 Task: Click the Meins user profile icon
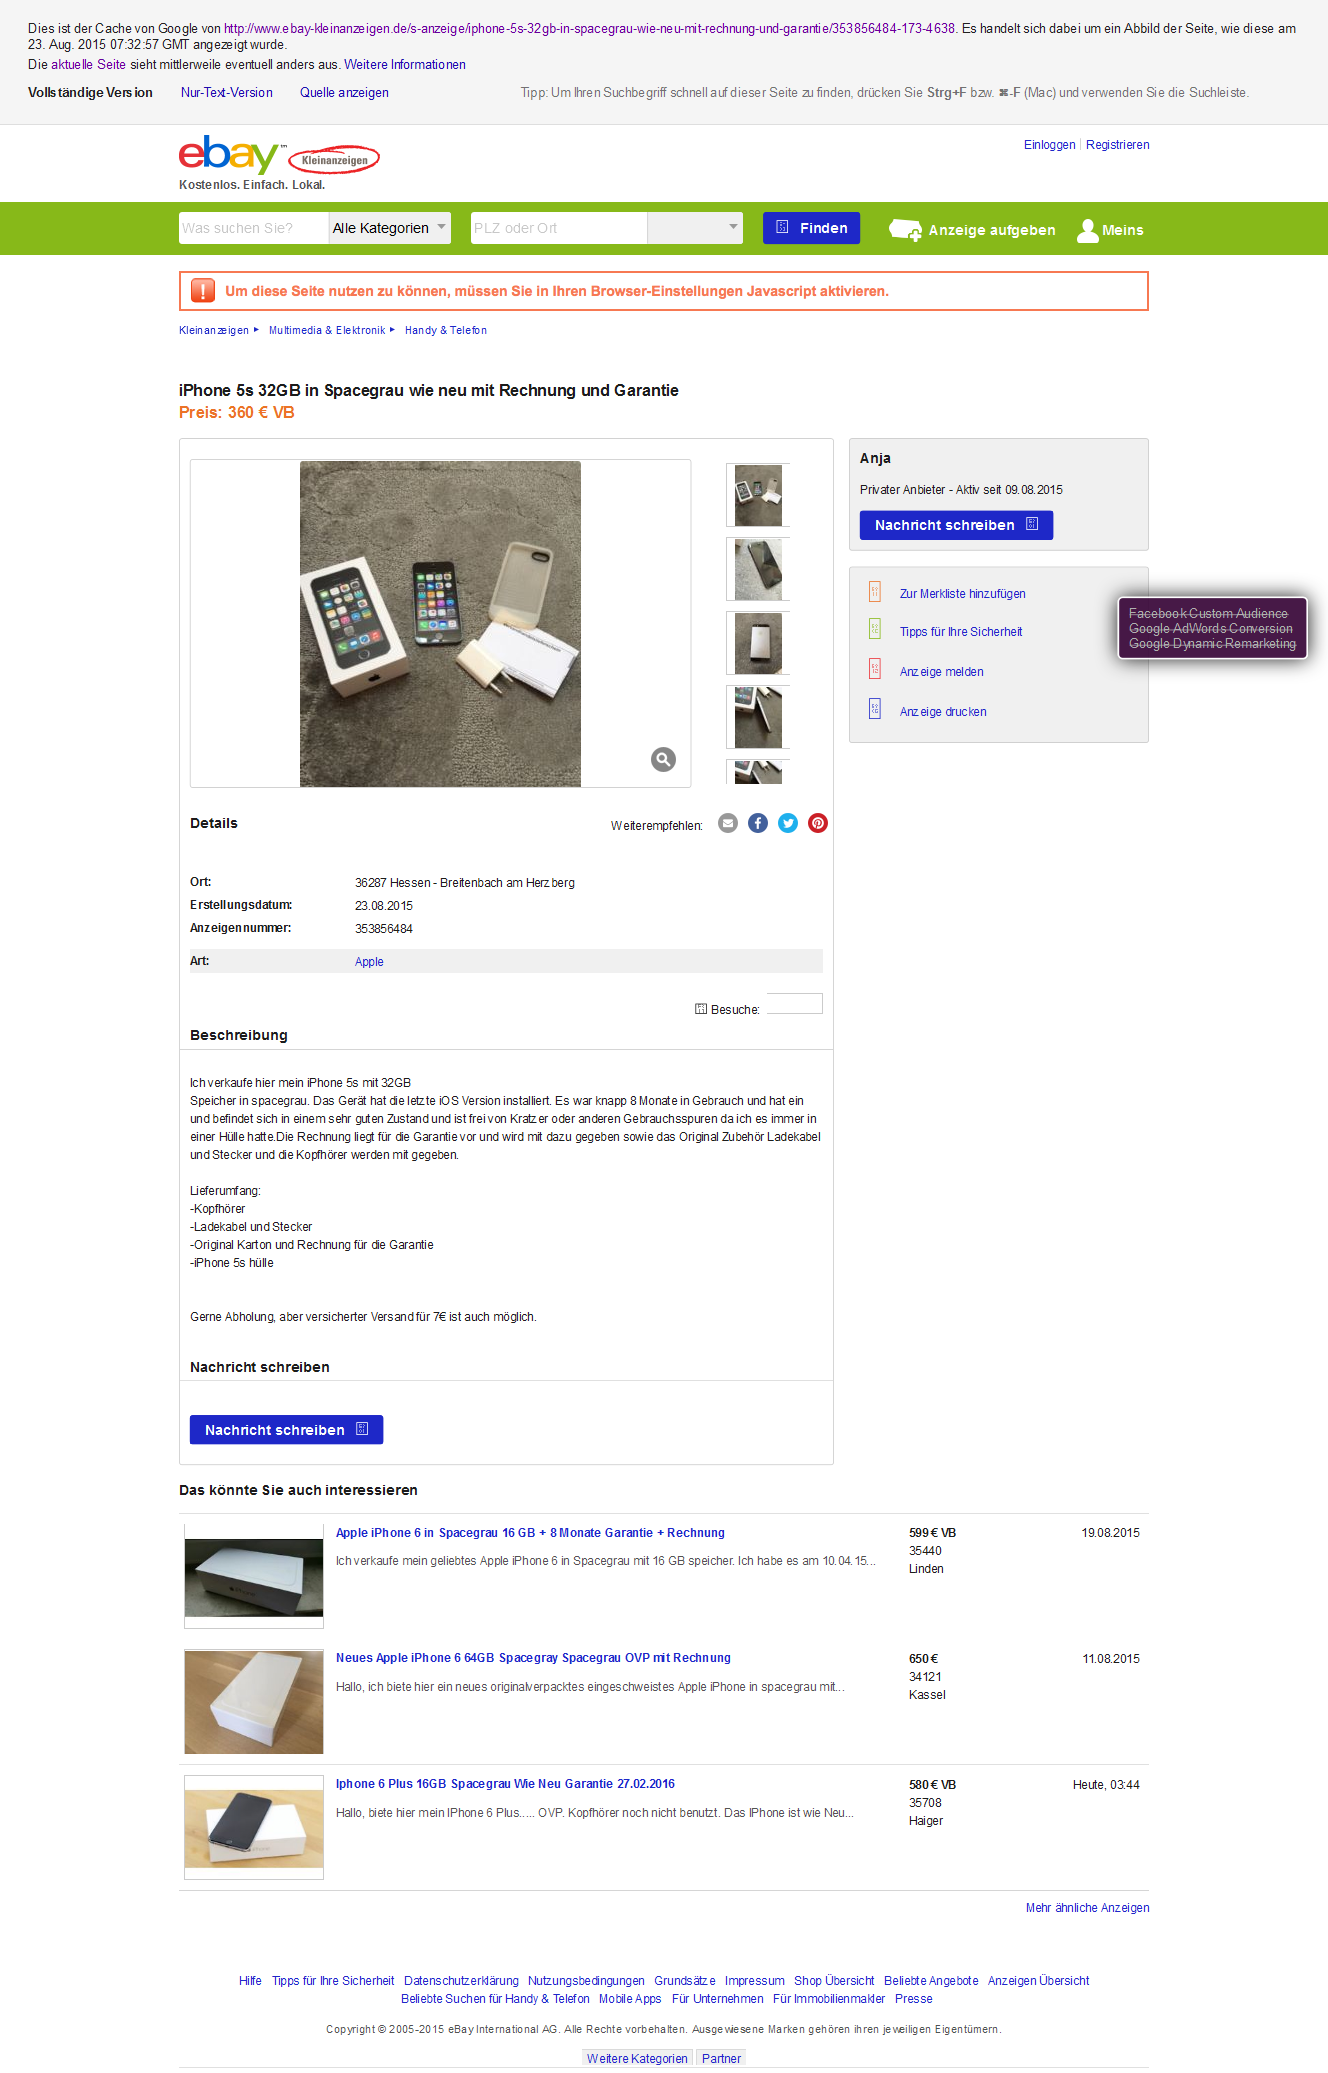click(x=1087, y=230)
